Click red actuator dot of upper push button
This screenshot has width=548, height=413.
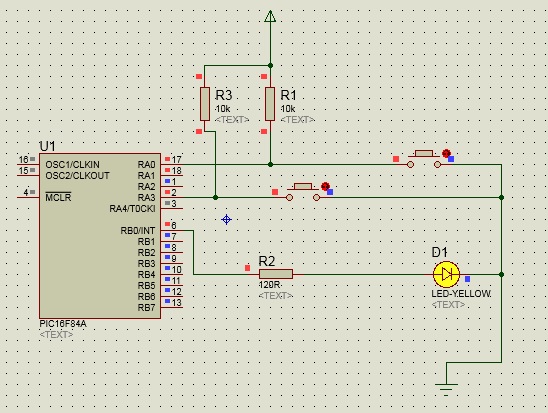click(x=446, y=153)
